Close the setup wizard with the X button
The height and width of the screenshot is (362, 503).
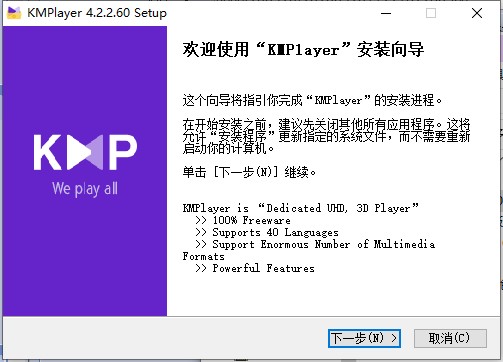tap(477, 13)
